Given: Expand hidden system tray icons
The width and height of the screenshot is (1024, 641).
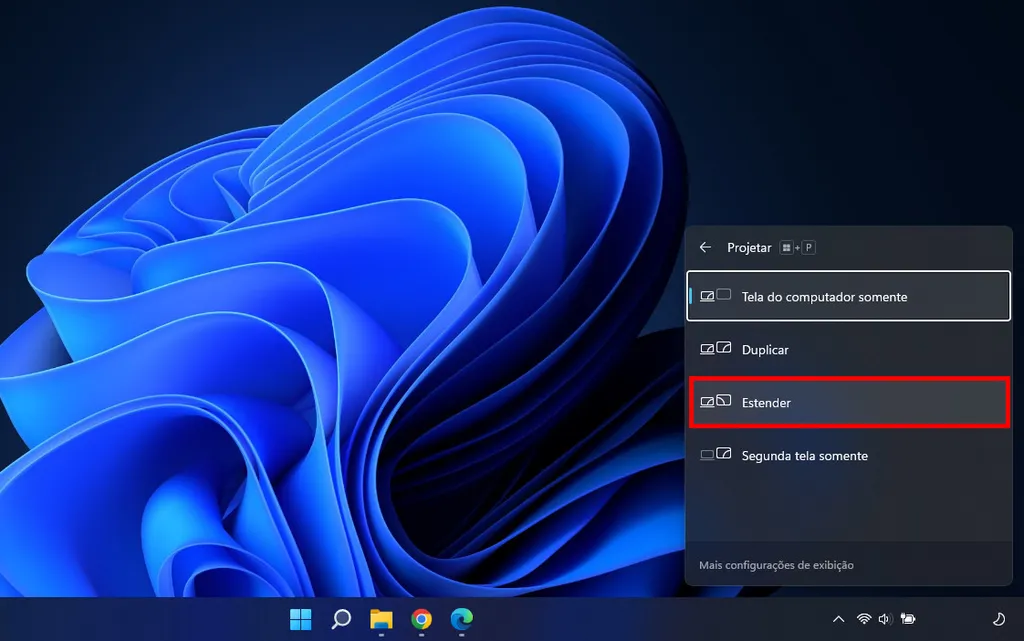Looking at the screenshot, I should pyautogui.click(x=838, y=620).
